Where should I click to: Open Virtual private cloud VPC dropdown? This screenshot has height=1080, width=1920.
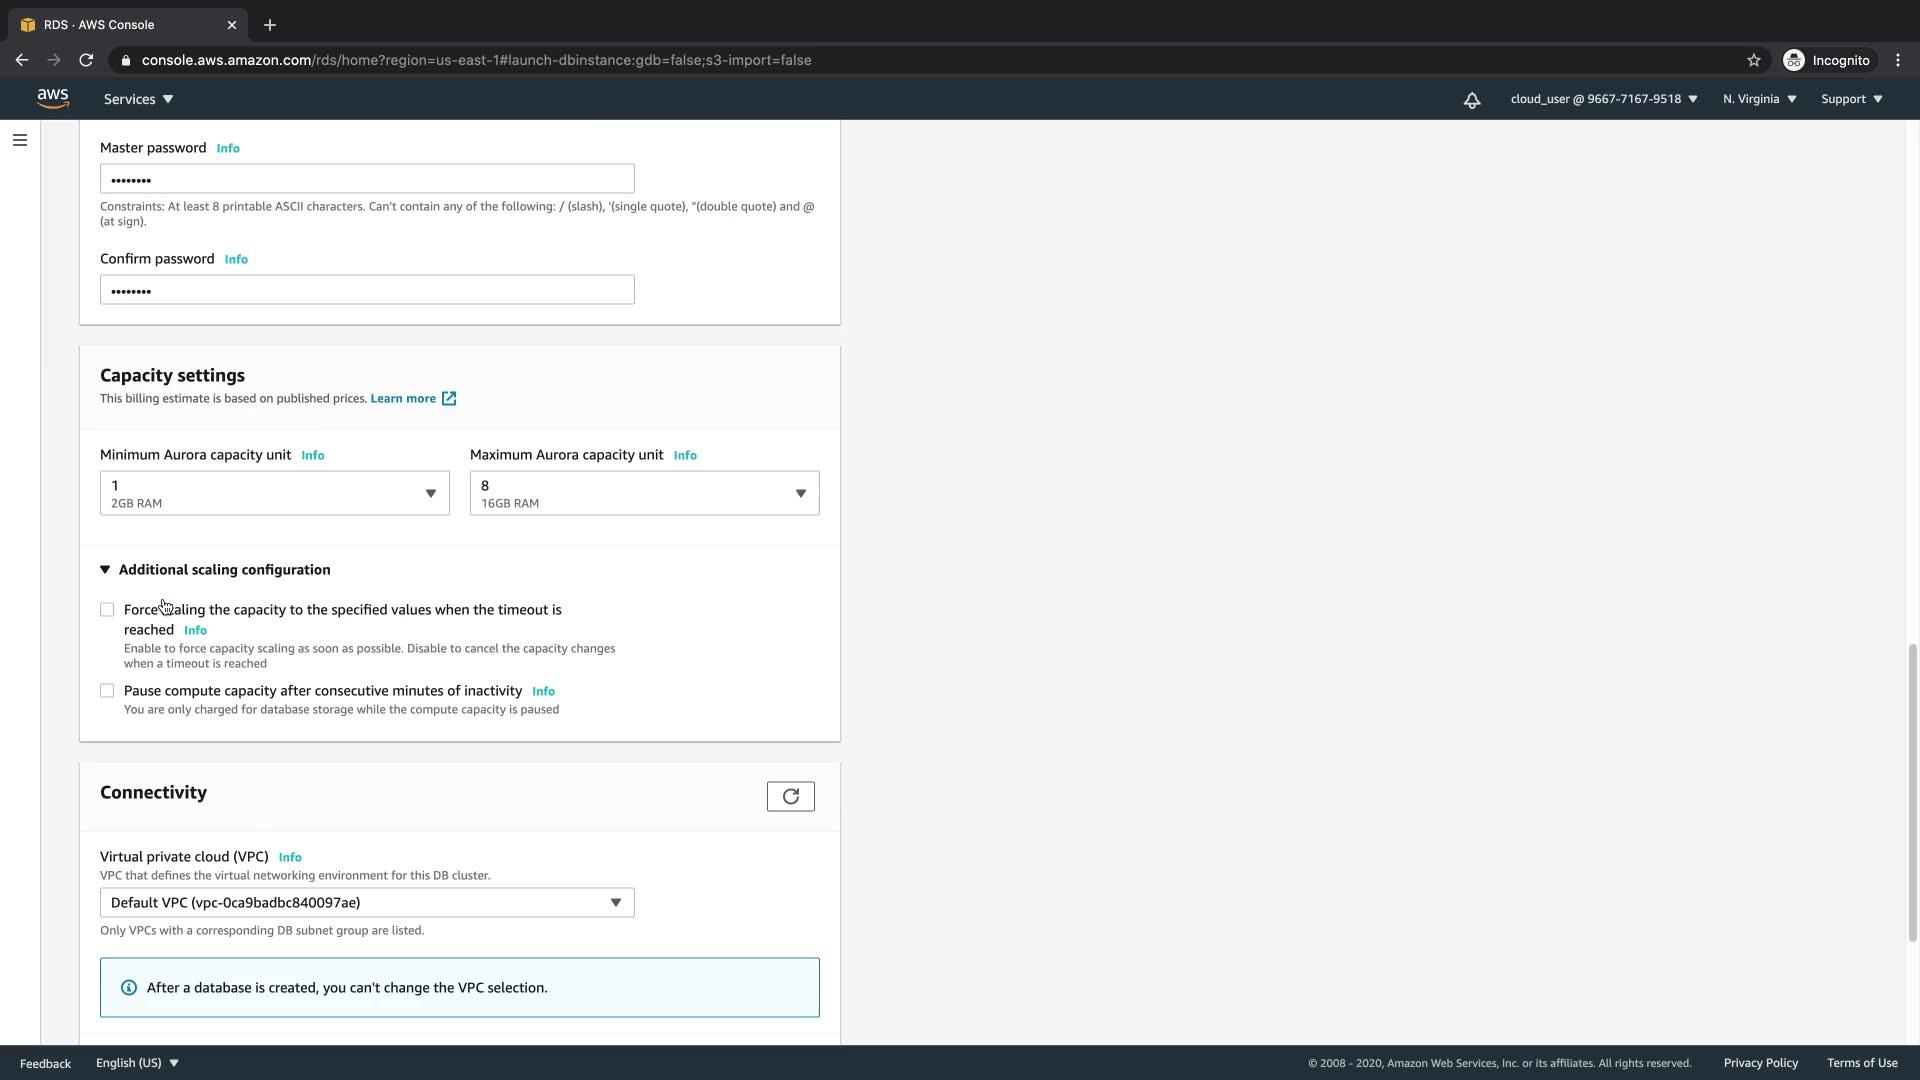coord(367,903)
